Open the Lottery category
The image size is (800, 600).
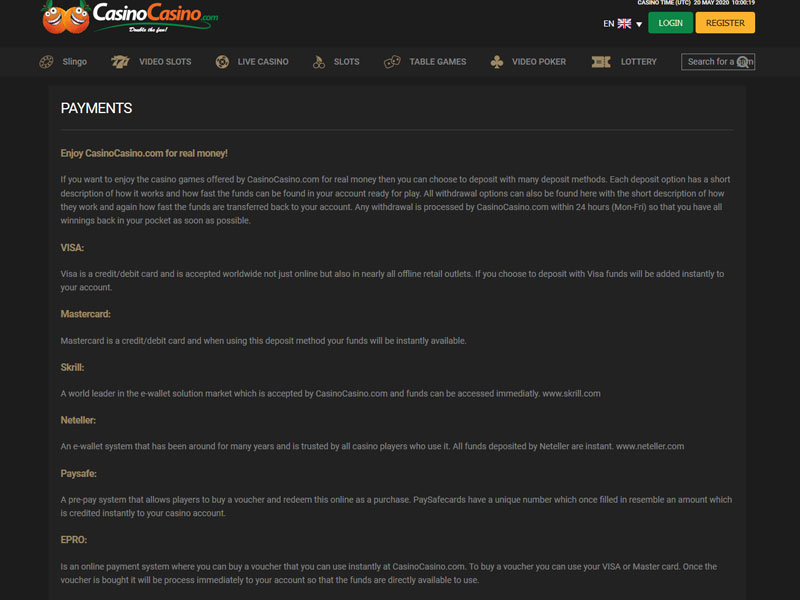(x=639, y=62)
